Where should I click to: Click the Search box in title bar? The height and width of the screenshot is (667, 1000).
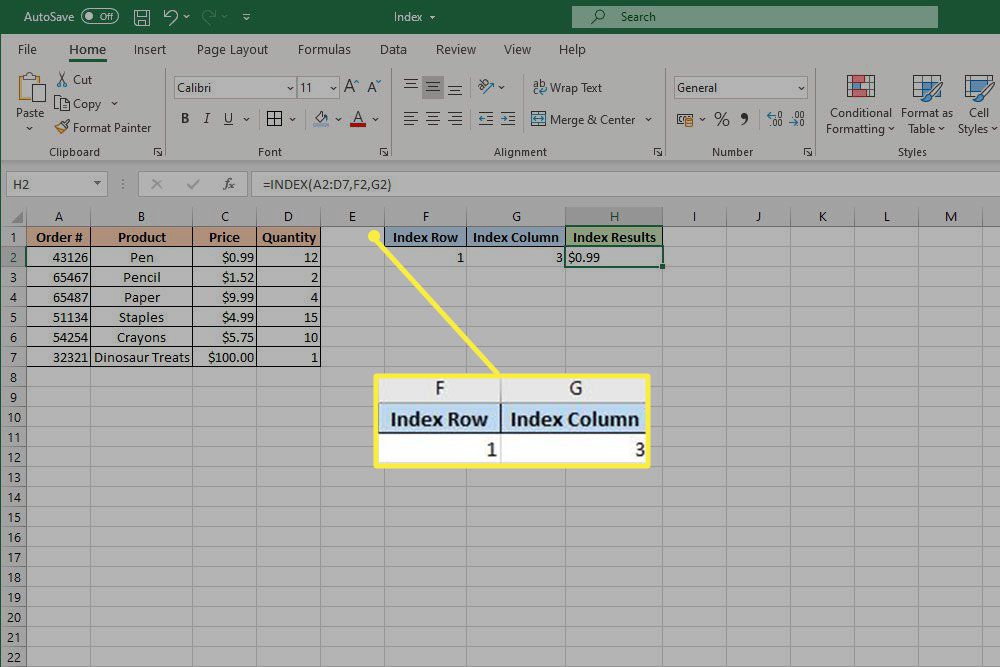click(x=754, y=17)
